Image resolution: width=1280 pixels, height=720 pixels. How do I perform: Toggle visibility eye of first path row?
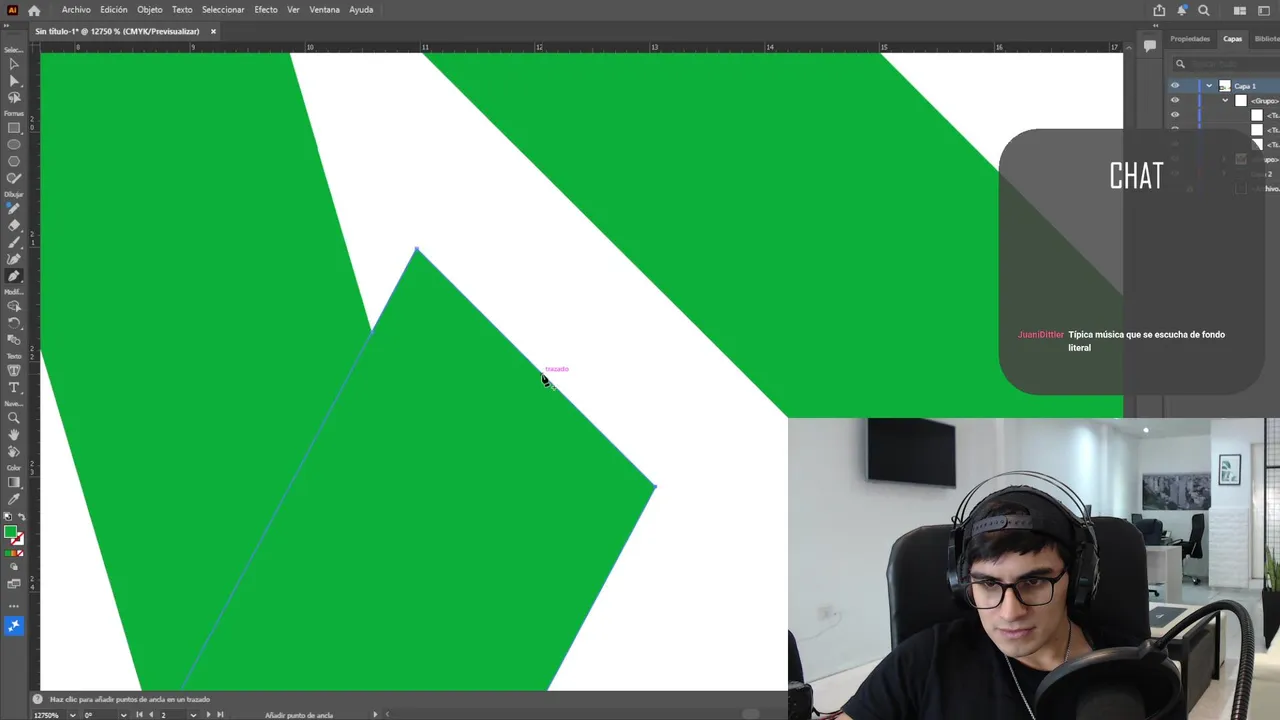tap(1175, 115)
